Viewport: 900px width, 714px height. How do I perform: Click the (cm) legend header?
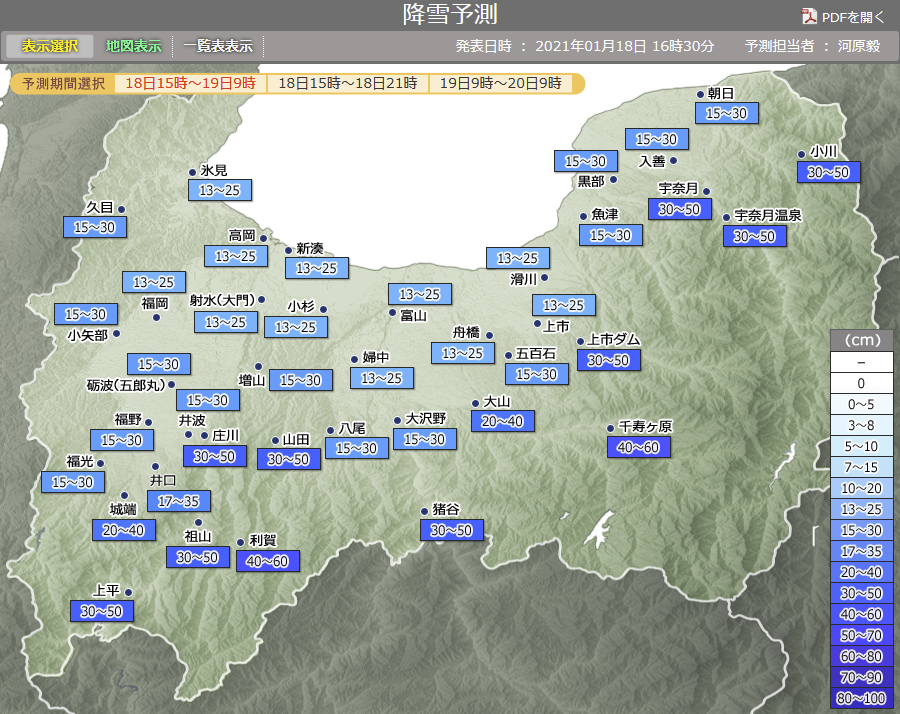[862, 340]
